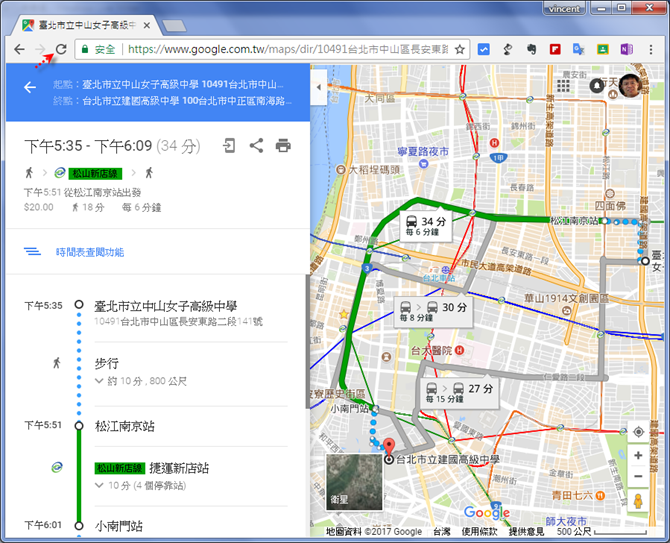Click 臺北市立中山女子高級中學 origin in step list

(x=166, y=306)
